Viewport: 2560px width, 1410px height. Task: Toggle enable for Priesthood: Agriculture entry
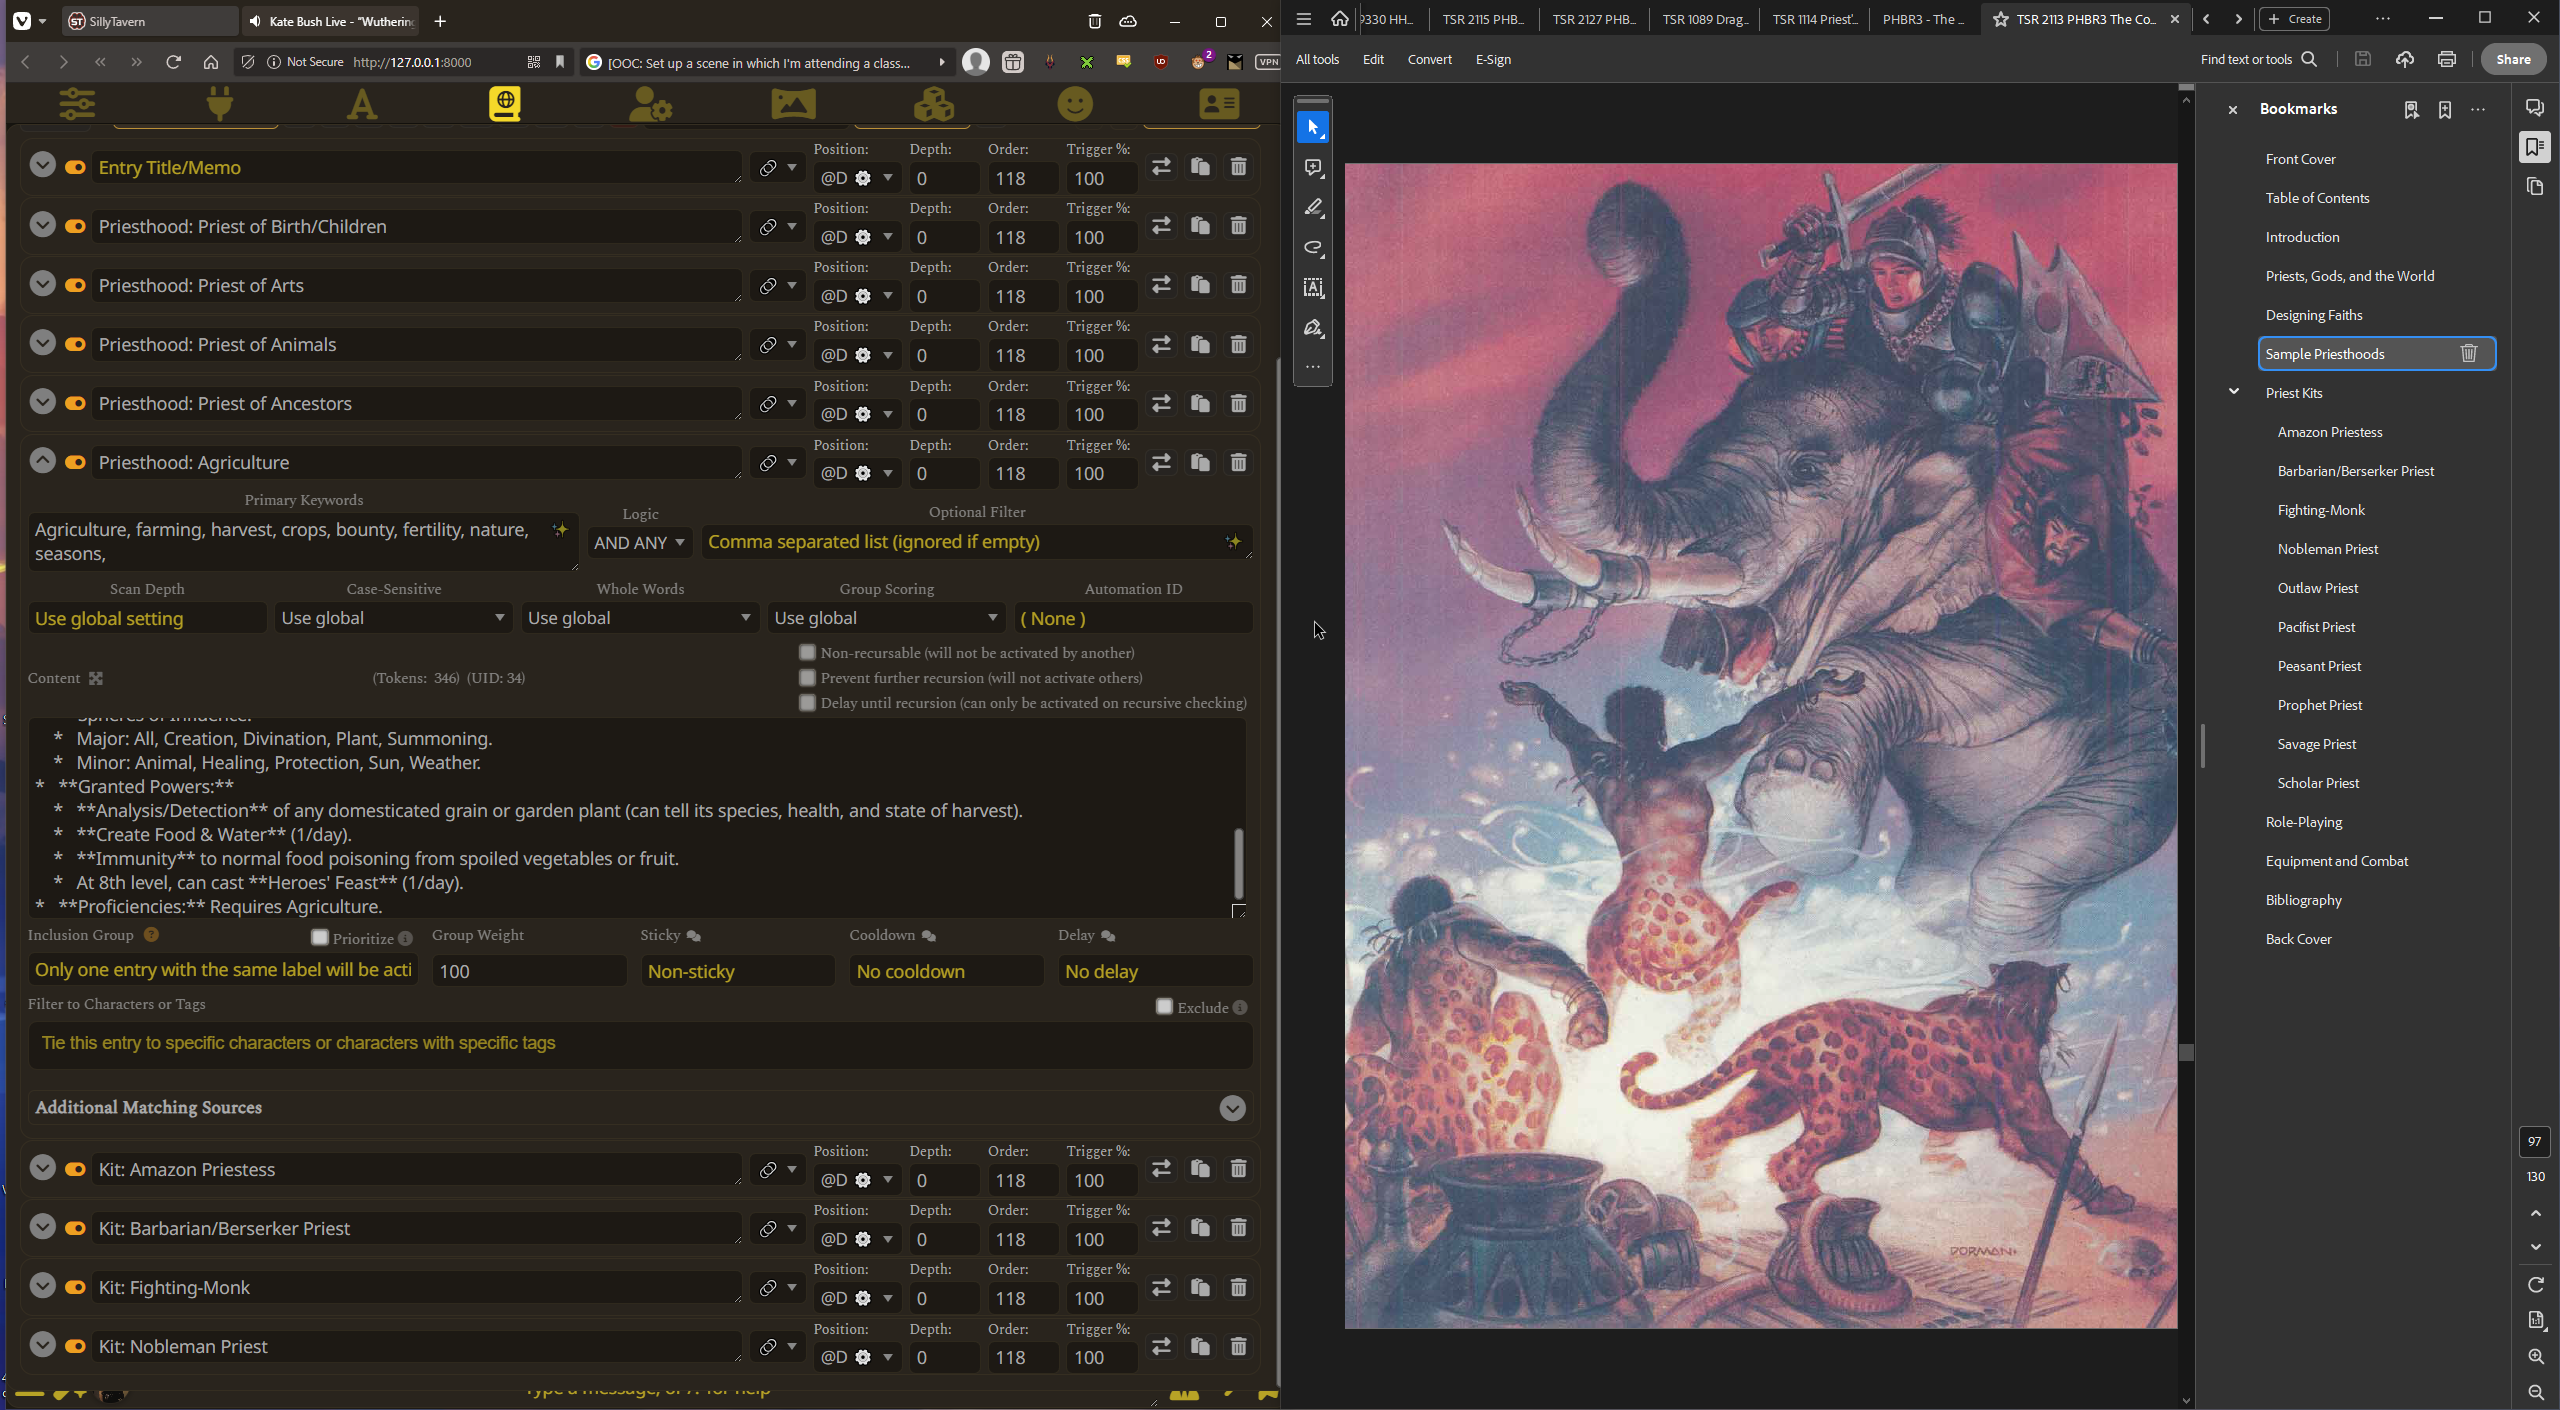pos(75,462)
